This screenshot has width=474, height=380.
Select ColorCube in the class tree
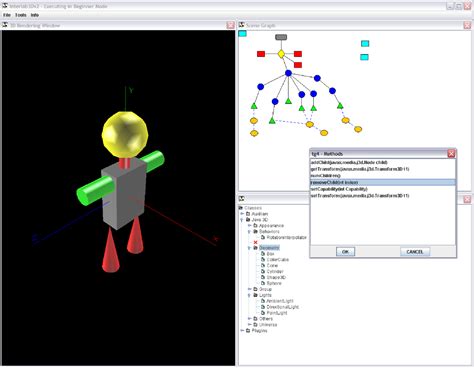point(278,259)
